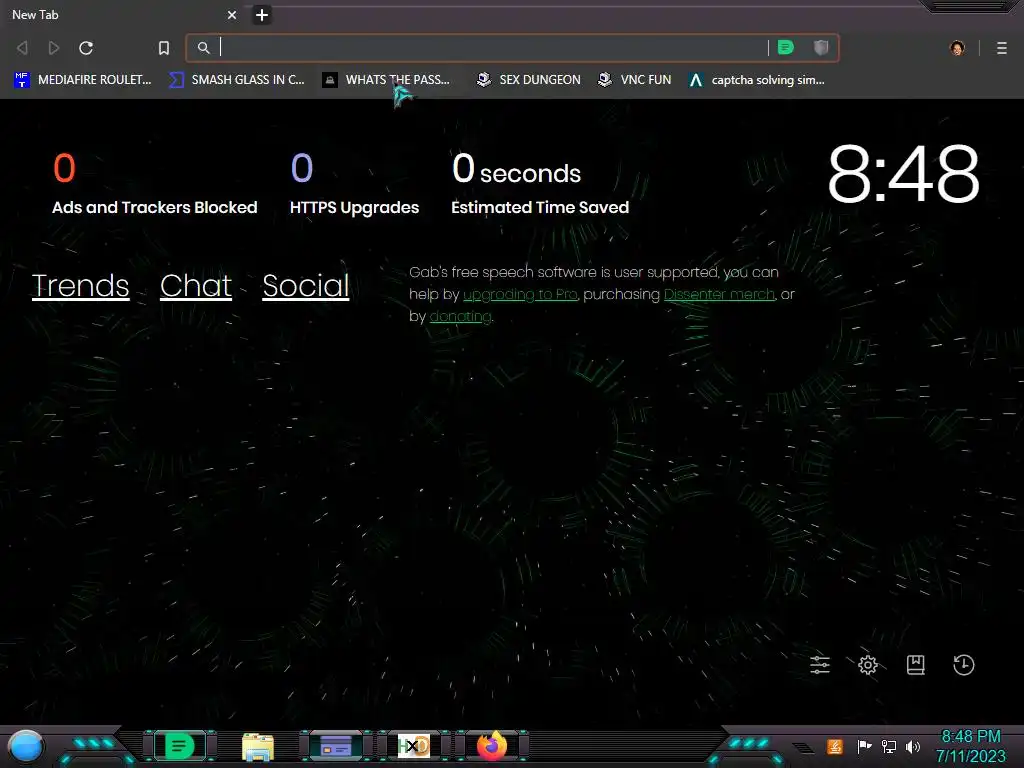Click the large 8:48 clock
Viewport: 1024px width, 768px height.
pos(903,174)
